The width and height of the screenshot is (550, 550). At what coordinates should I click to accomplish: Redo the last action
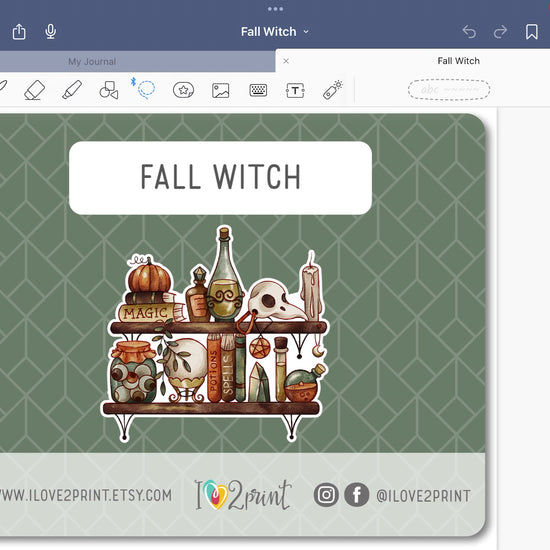coord(500,32)
